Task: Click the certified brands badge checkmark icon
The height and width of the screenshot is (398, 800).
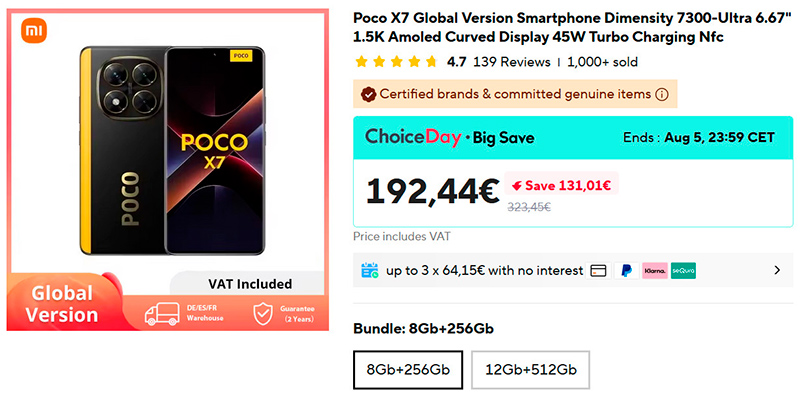Action: pyautogui.click(x=368, y=94)
